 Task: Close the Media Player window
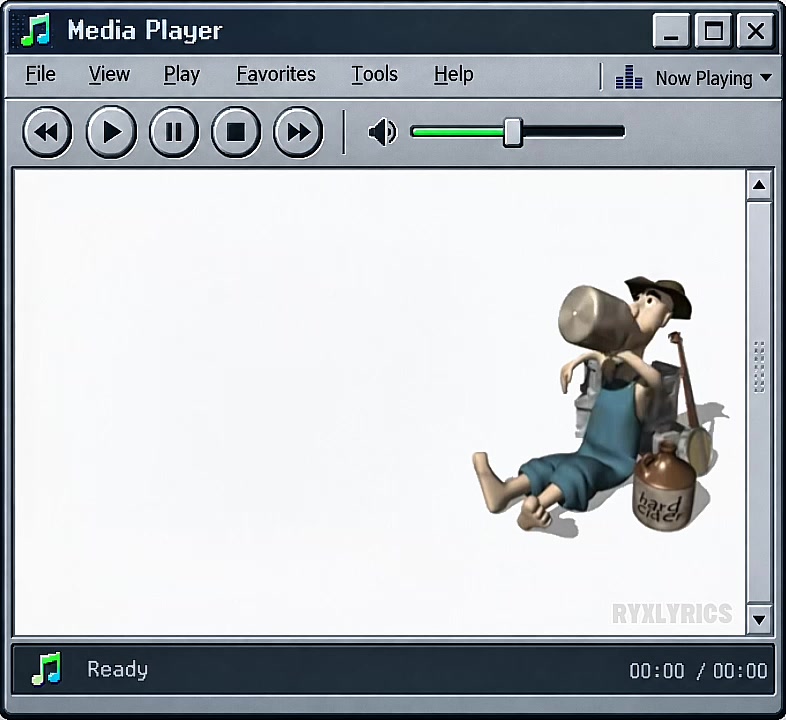point(755,31)
